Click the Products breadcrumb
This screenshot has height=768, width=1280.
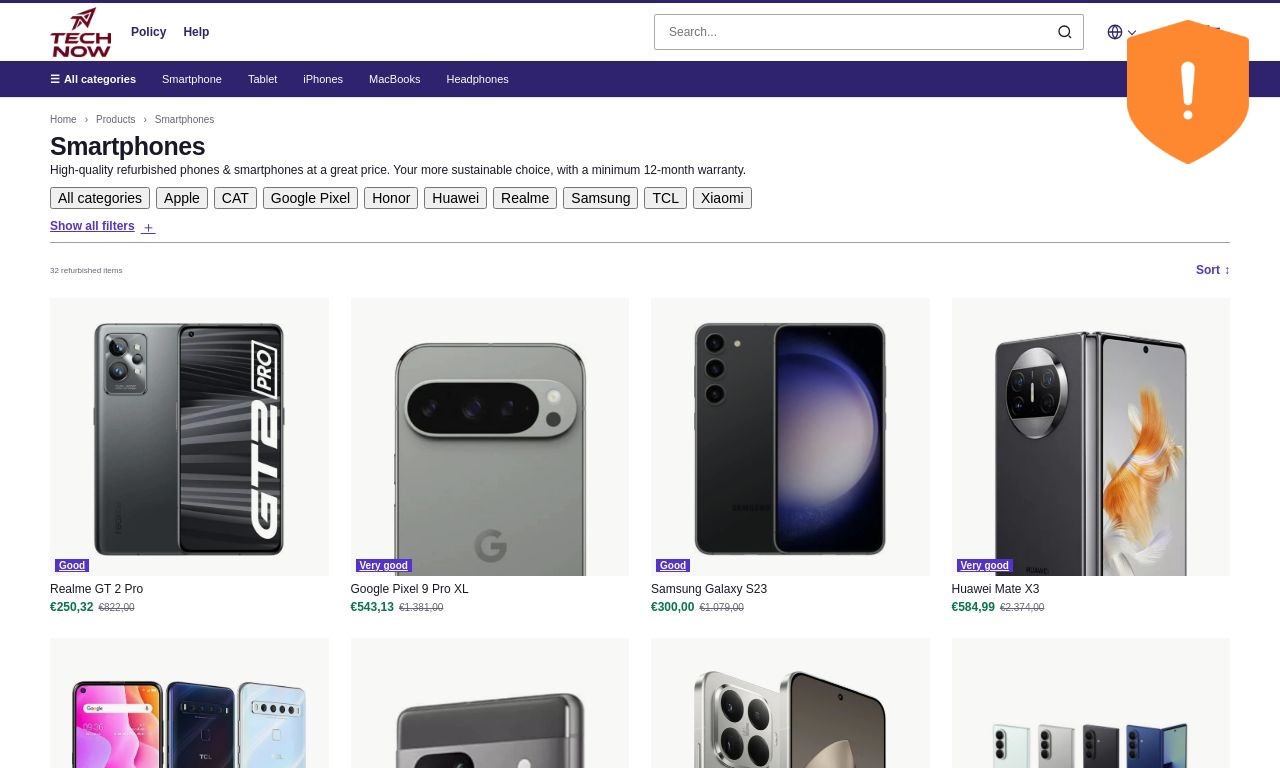(116, 120)
